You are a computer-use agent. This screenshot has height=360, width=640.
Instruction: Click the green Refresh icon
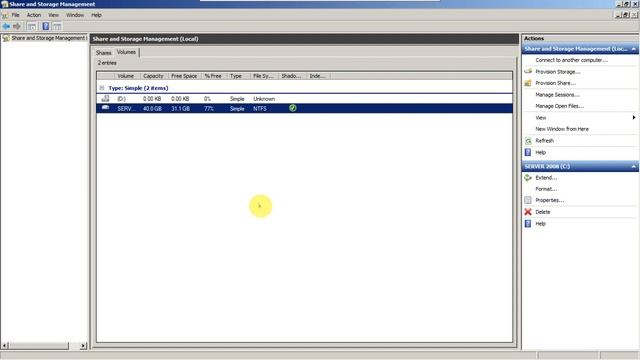click(x=528, y=141)
